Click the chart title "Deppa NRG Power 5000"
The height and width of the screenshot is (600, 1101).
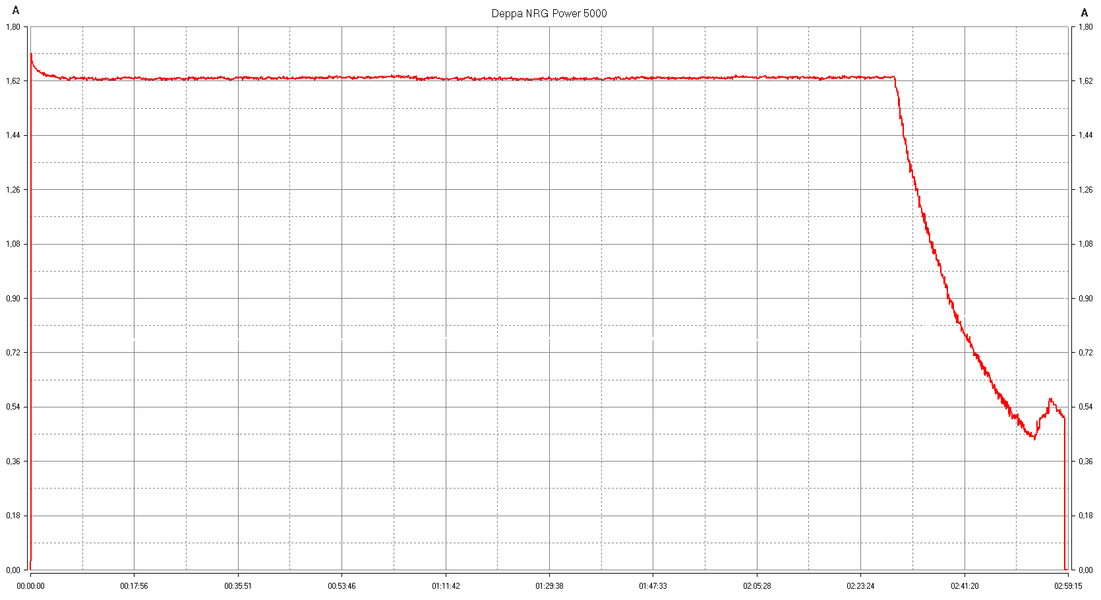[549, 13]
